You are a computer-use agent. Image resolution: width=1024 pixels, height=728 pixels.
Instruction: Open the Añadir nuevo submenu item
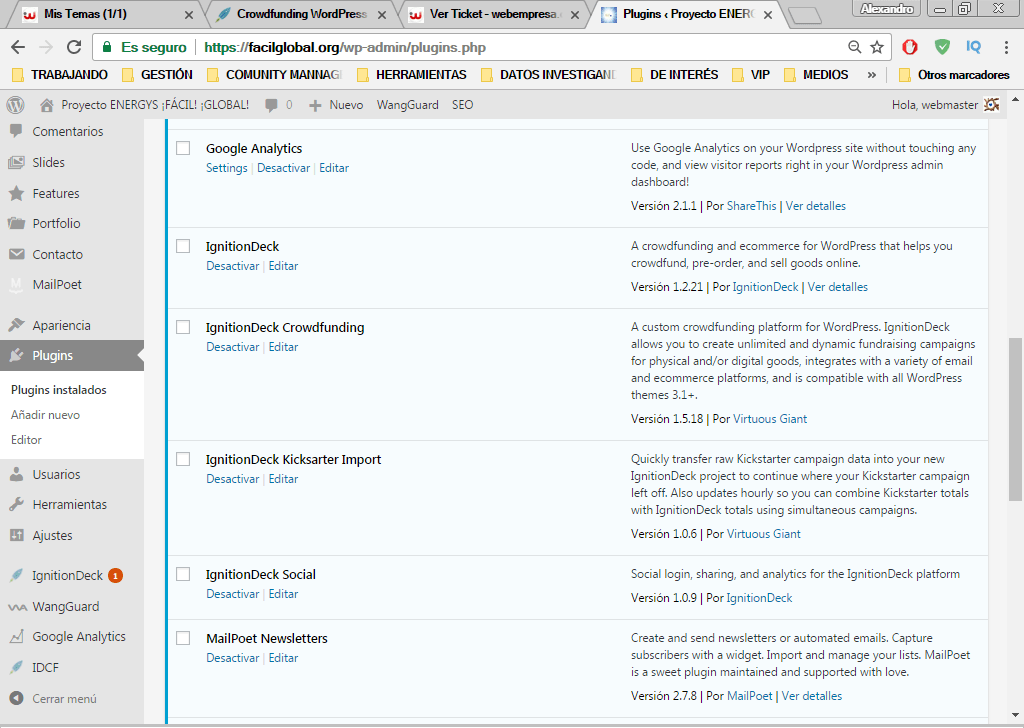(x=46, y=415)
